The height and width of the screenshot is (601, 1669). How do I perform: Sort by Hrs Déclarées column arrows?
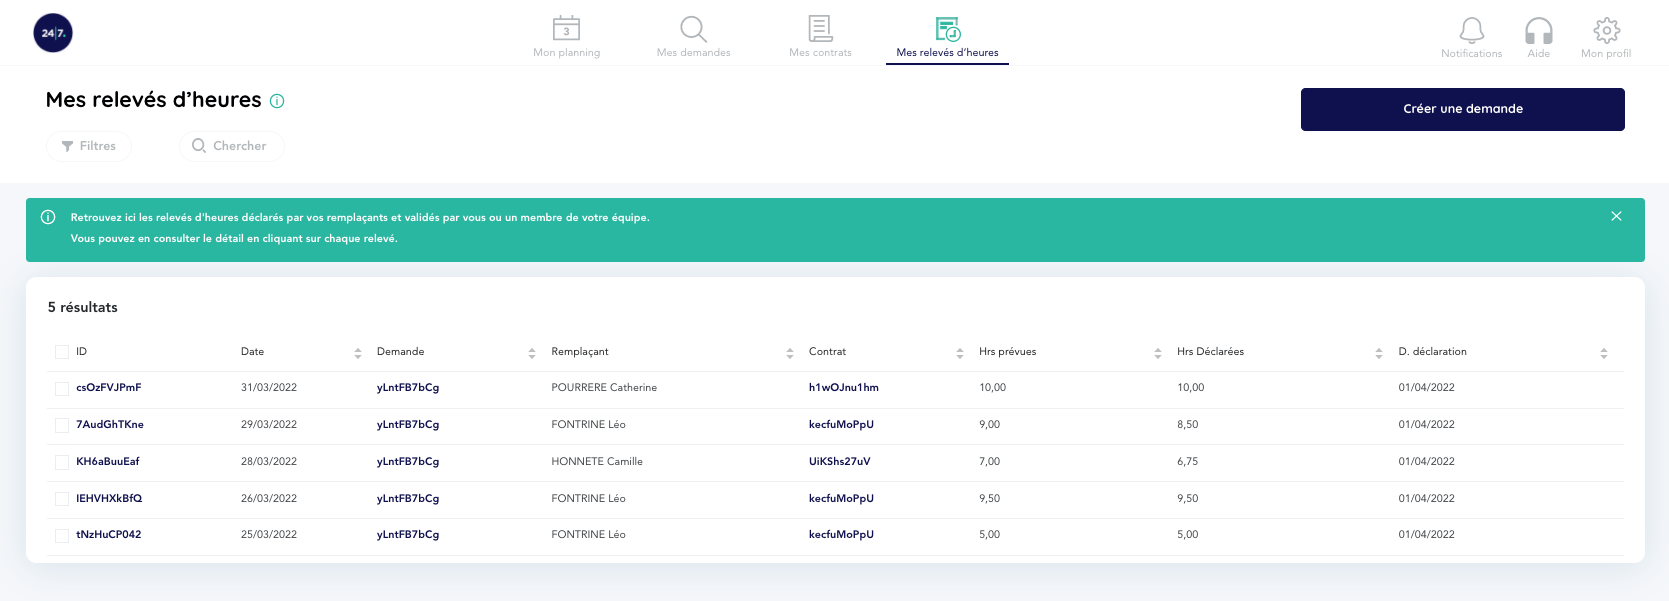click(x=1378, y=353)
